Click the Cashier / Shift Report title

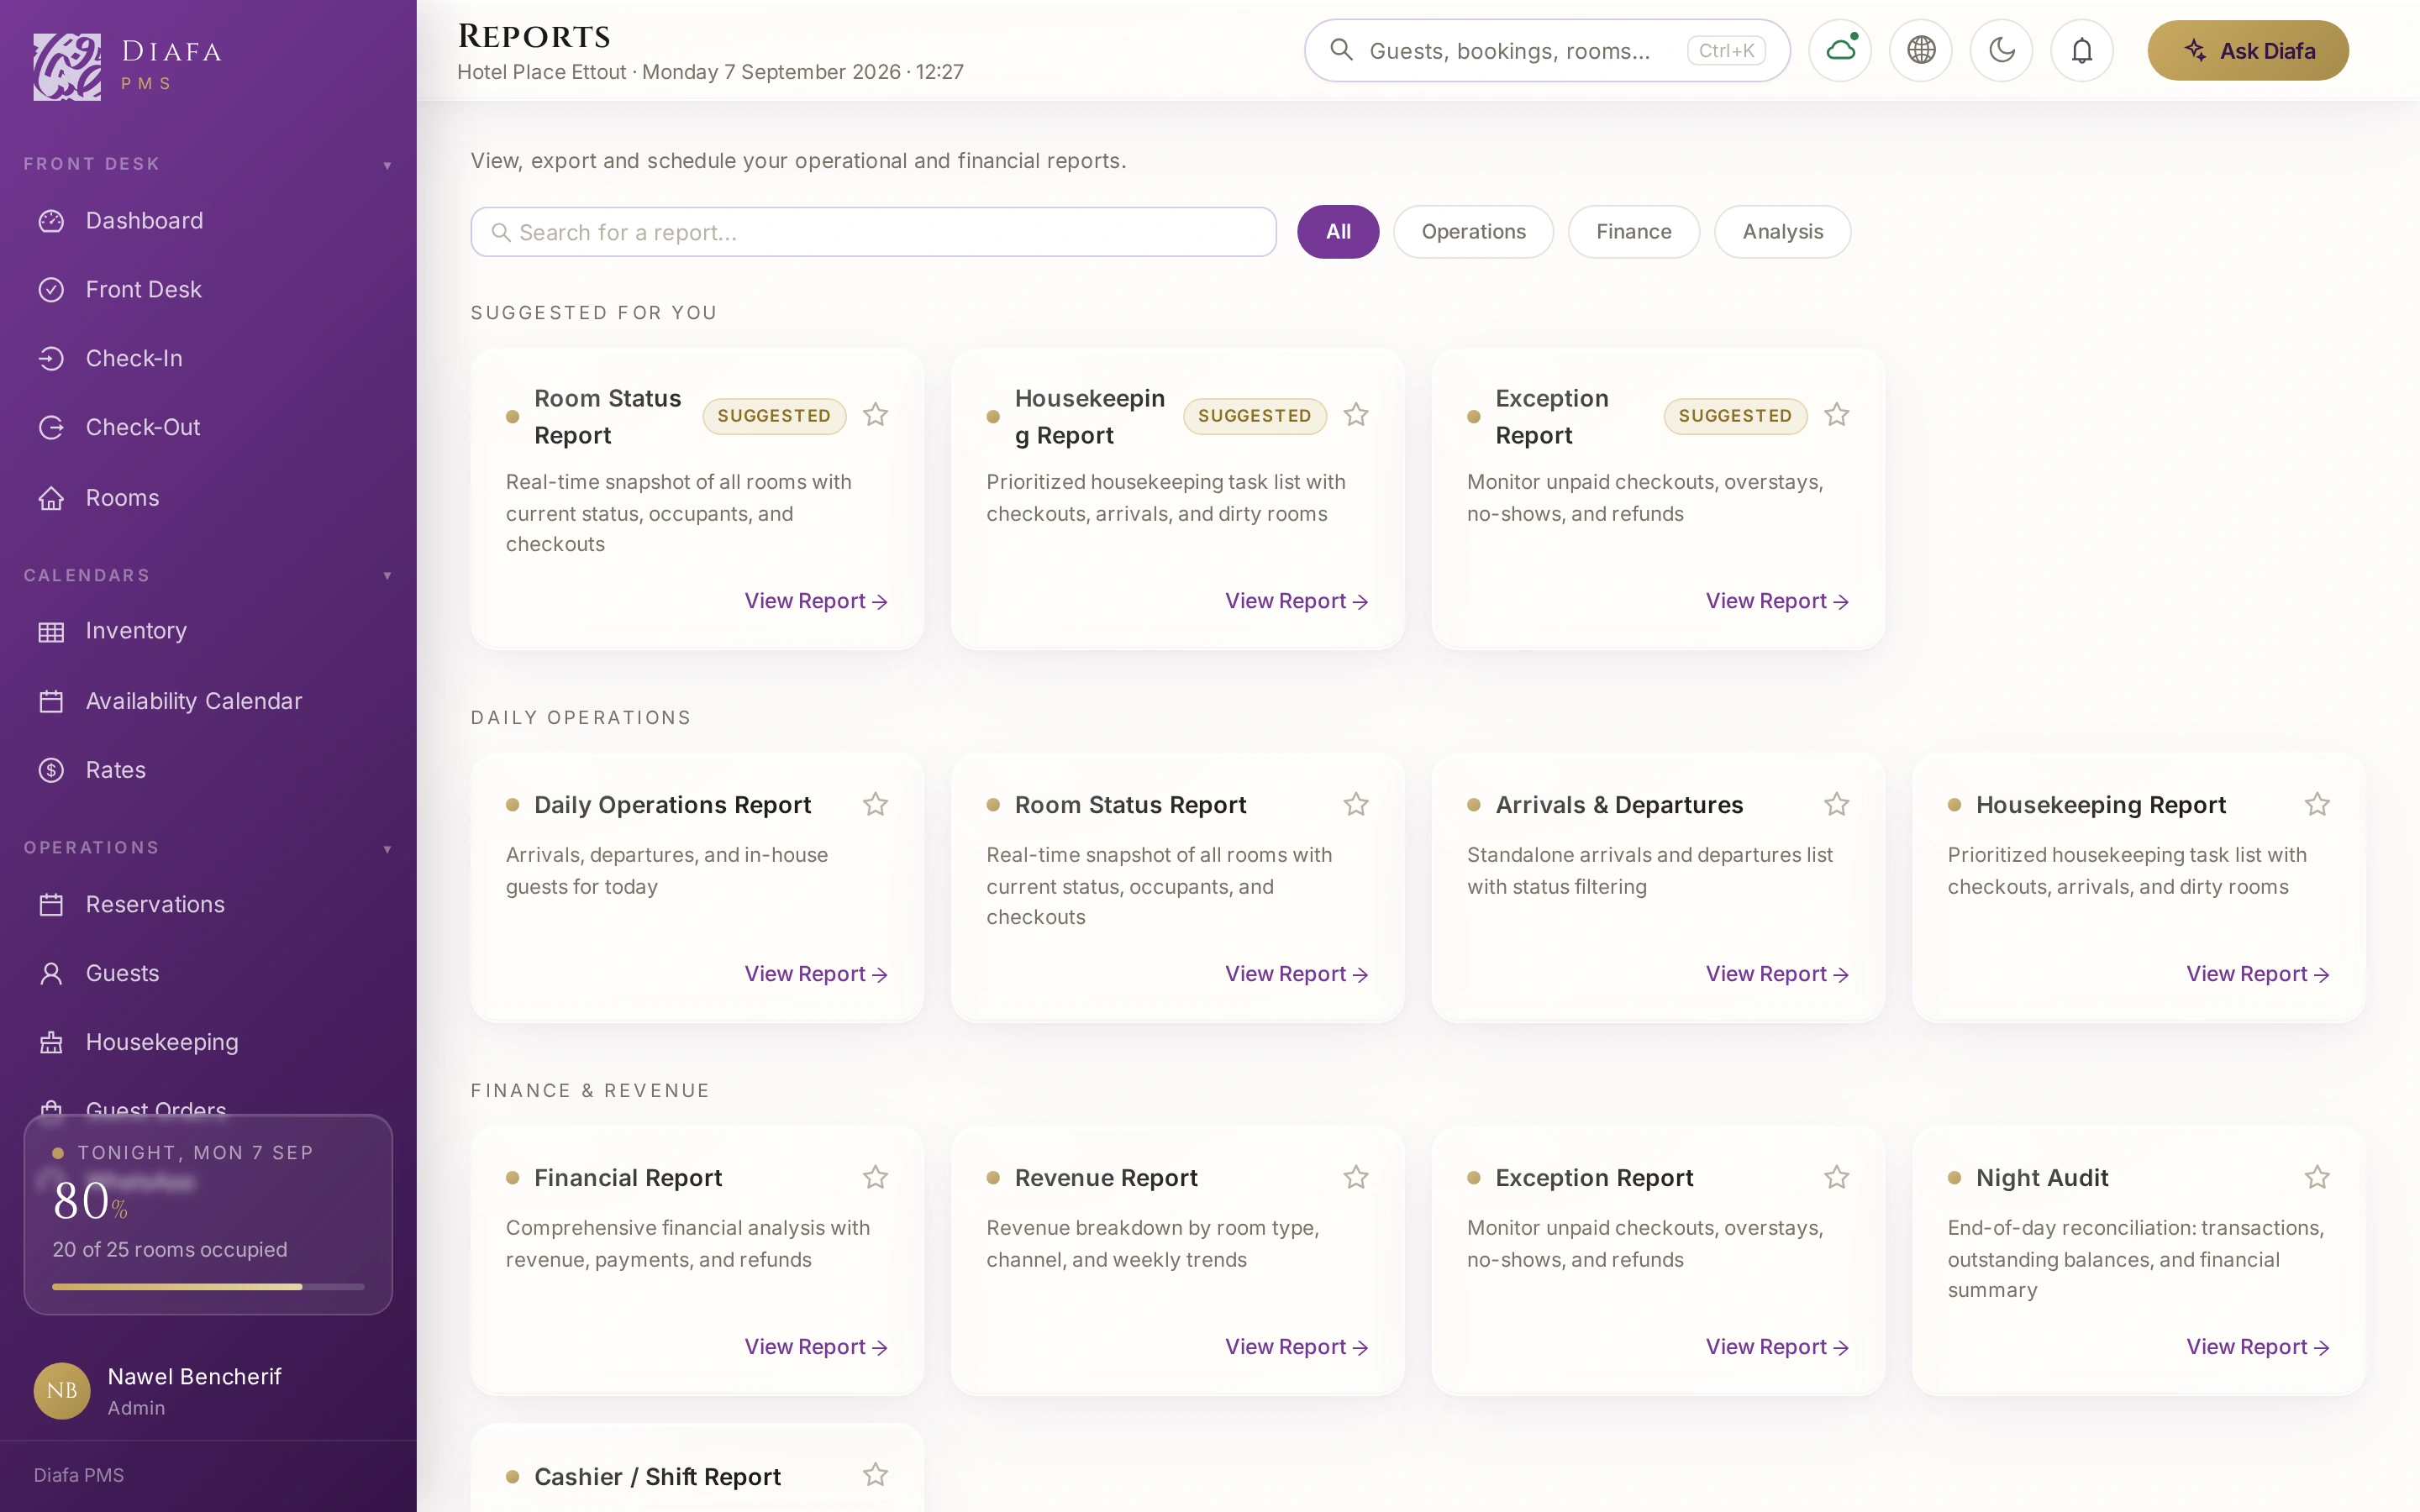pos(657,1477)
